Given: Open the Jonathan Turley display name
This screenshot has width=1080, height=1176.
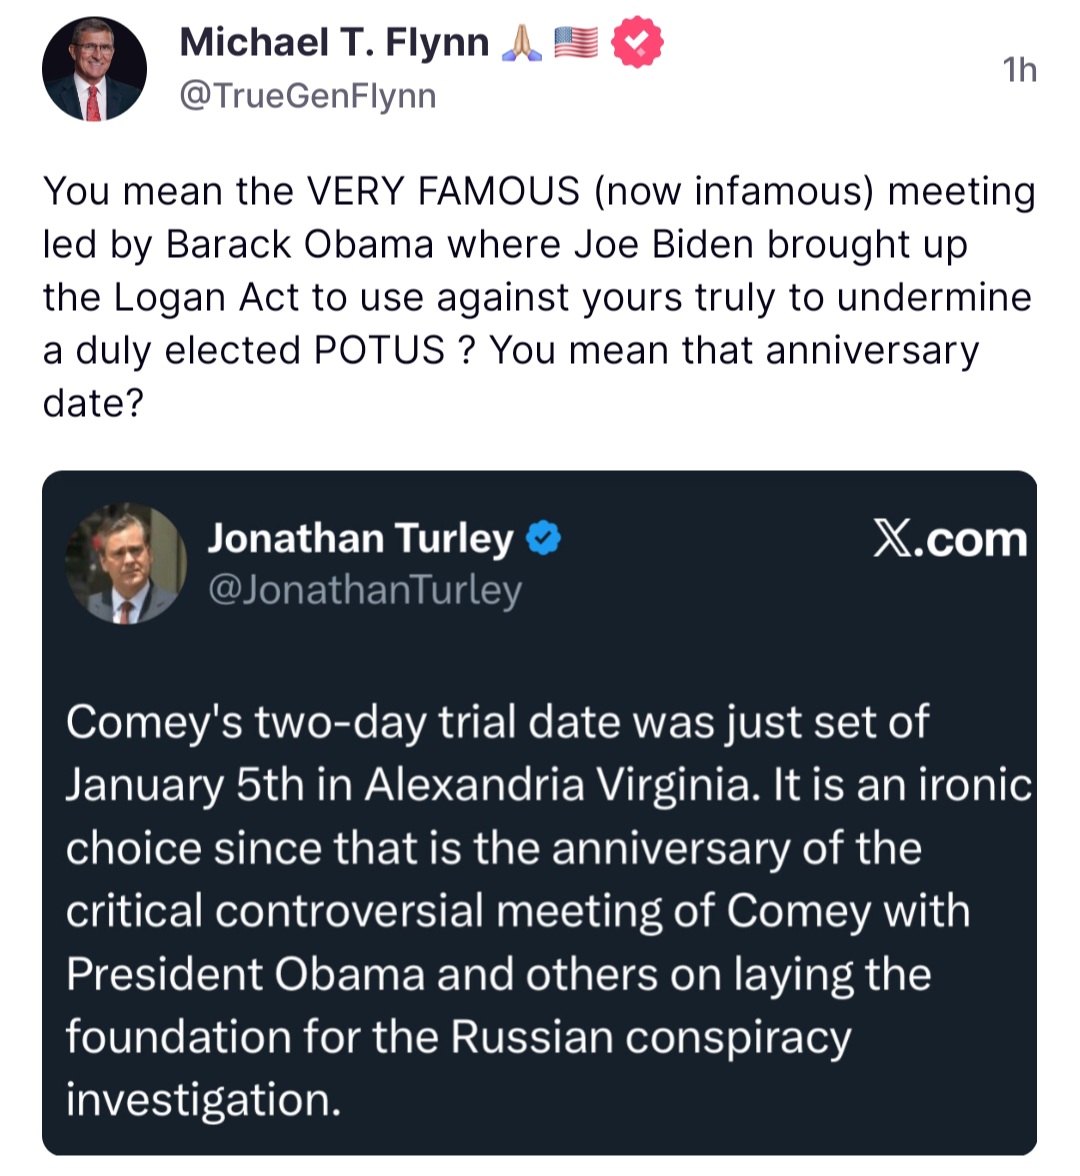Looking at the screenshot, I should (360, 538).
